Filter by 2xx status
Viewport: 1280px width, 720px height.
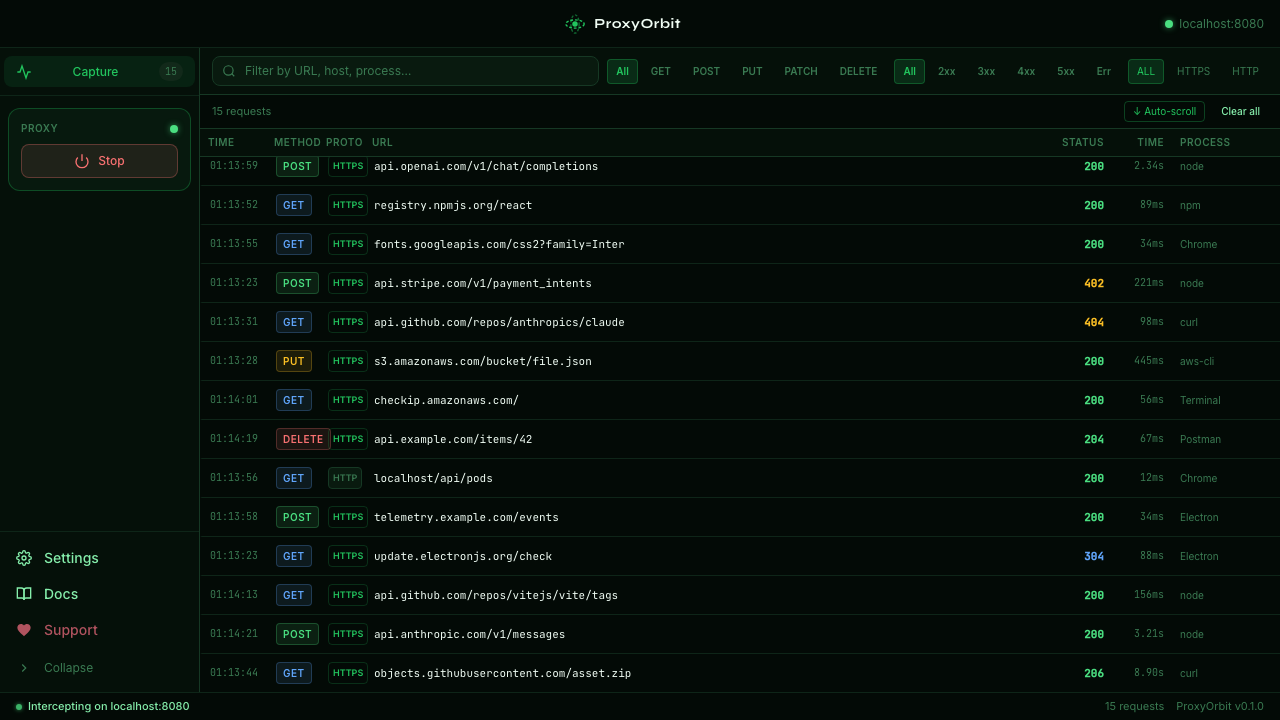click(947, 71)
